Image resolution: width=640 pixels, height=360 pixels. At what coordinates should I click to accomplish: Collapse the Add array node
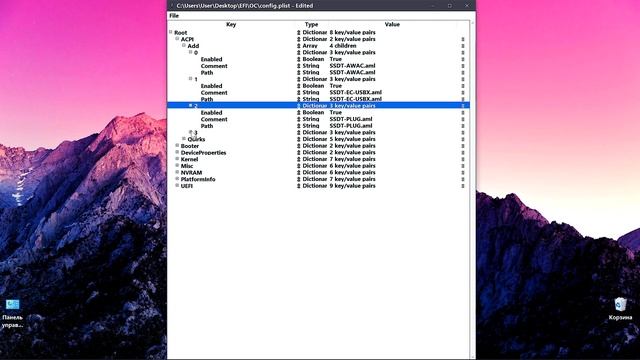coord(184,45)
